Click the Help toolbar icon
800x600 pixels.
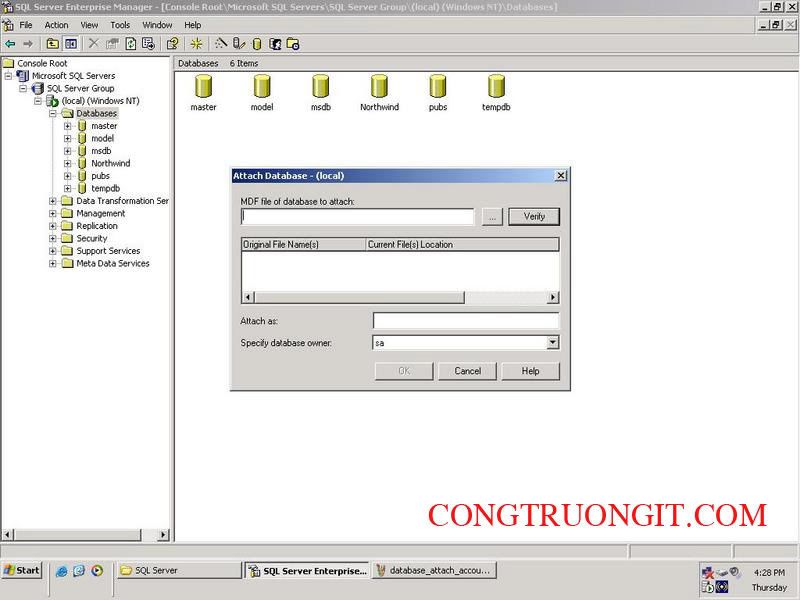coord(172,44)
